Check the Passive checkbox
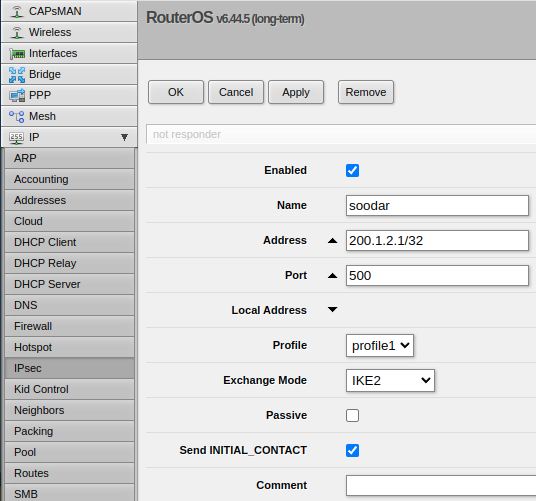This screenshot has height=501, width=536. (x=352, y=416)
